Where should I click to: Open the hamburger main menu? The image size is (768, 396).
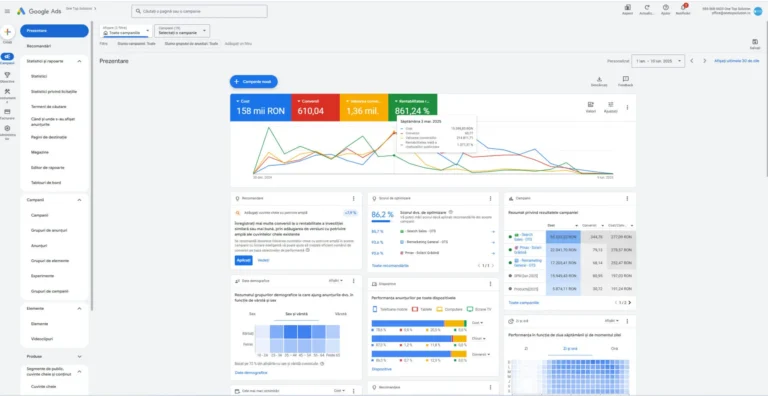pyautogui.click(x=7, y=11)
